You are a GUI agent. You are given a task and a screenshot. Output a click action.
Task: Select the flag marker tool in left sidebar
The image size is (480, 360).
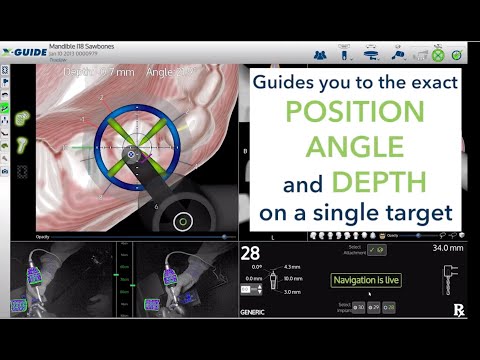click(x=5, y=82)
